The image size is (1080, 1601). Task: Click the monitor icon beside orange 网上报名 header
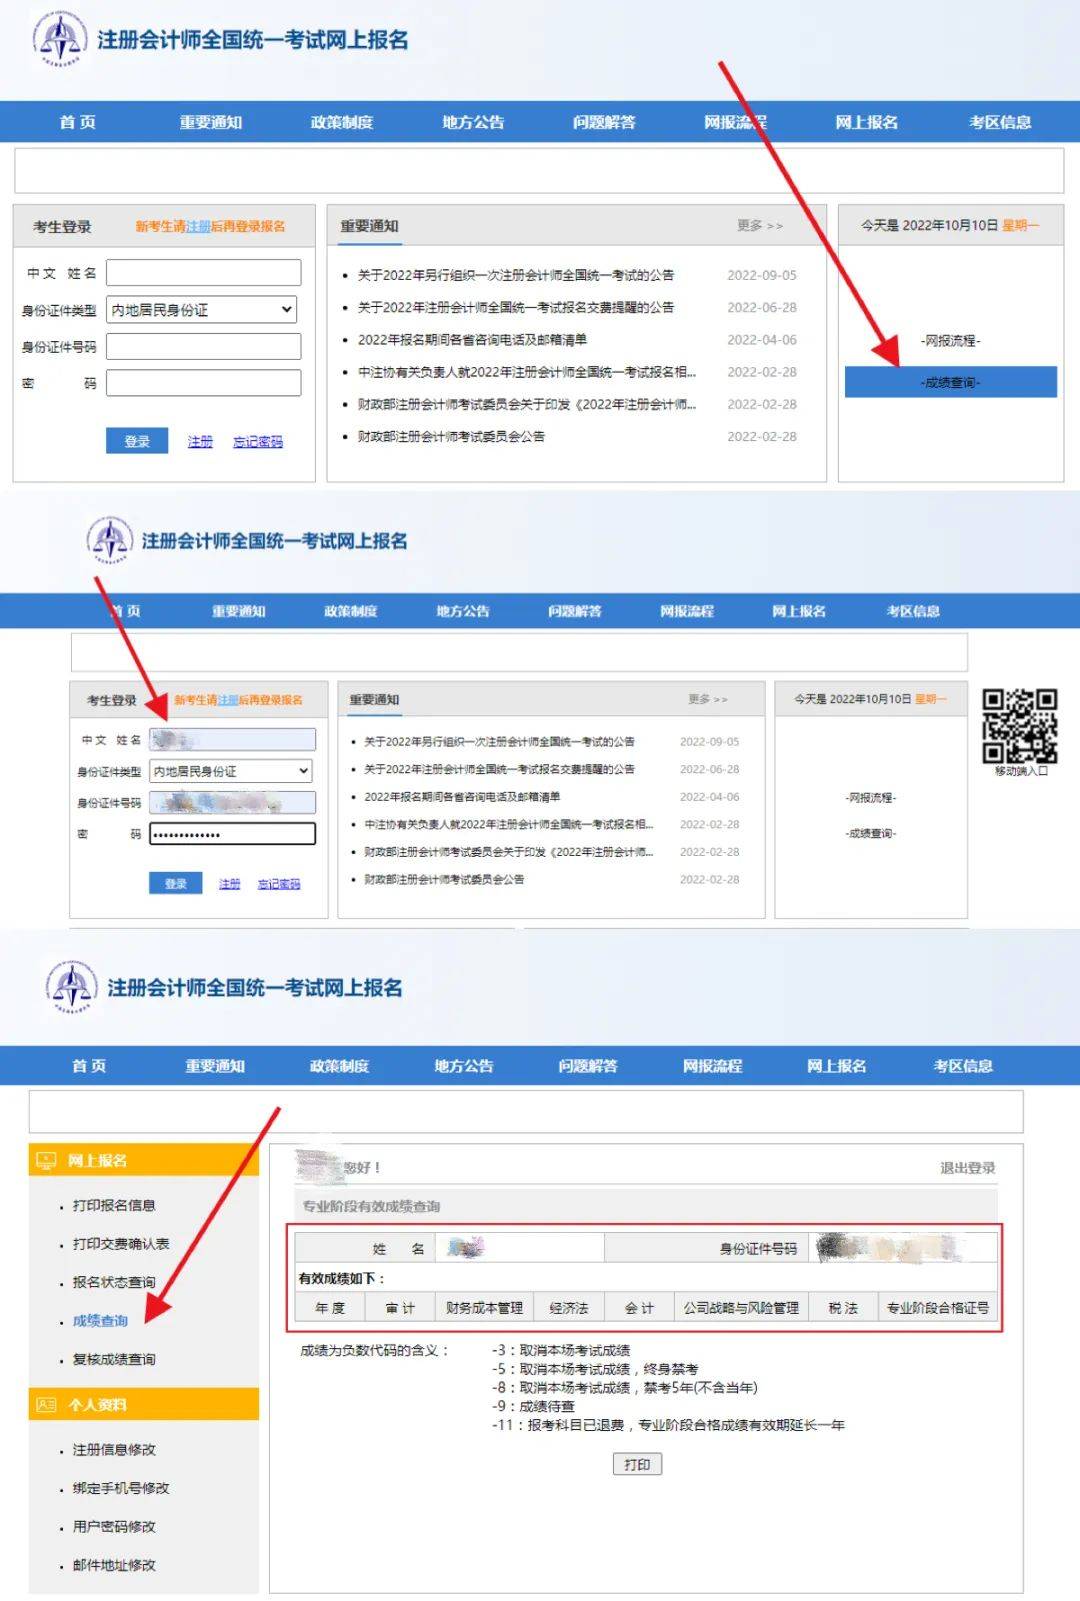pos(46,1160)
